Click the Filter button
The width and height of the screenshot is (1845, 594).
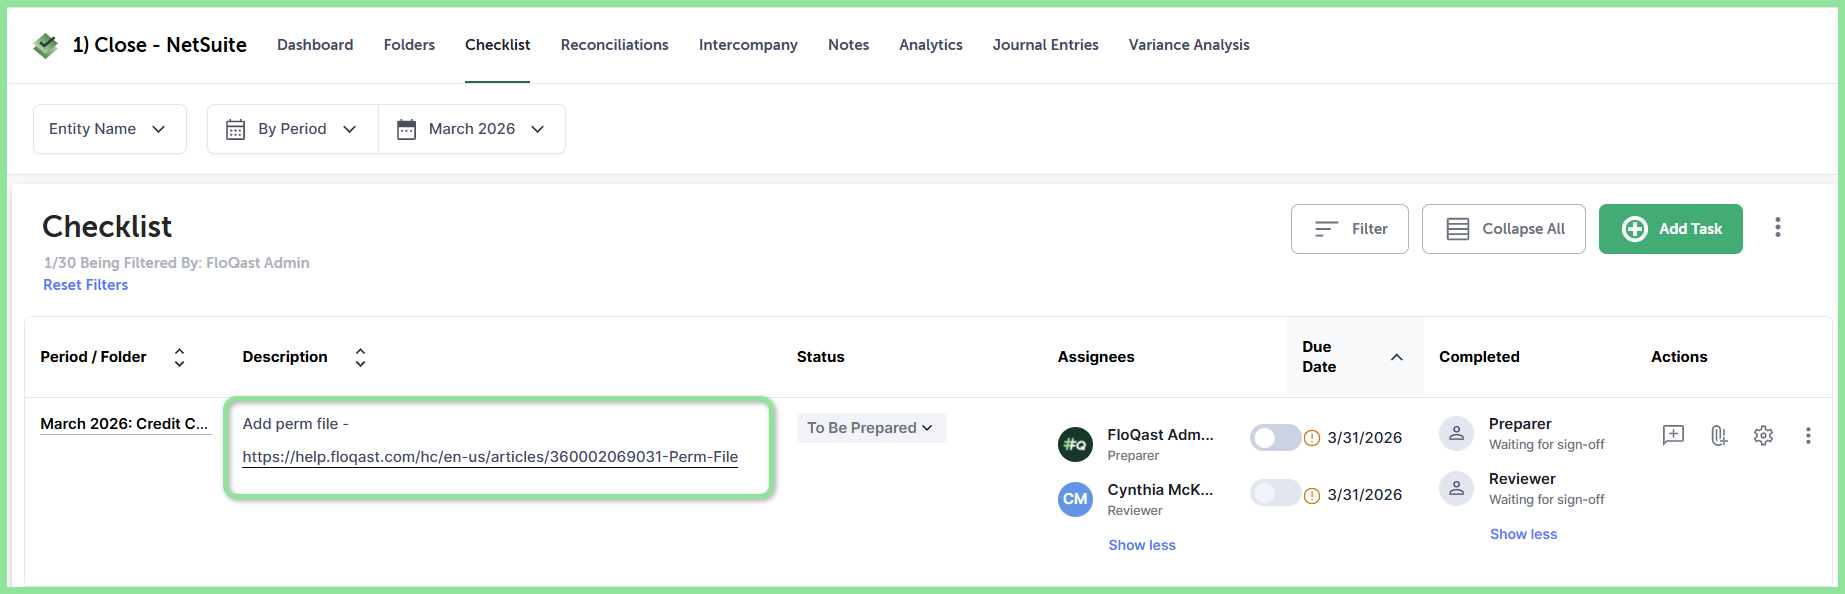1350,229
